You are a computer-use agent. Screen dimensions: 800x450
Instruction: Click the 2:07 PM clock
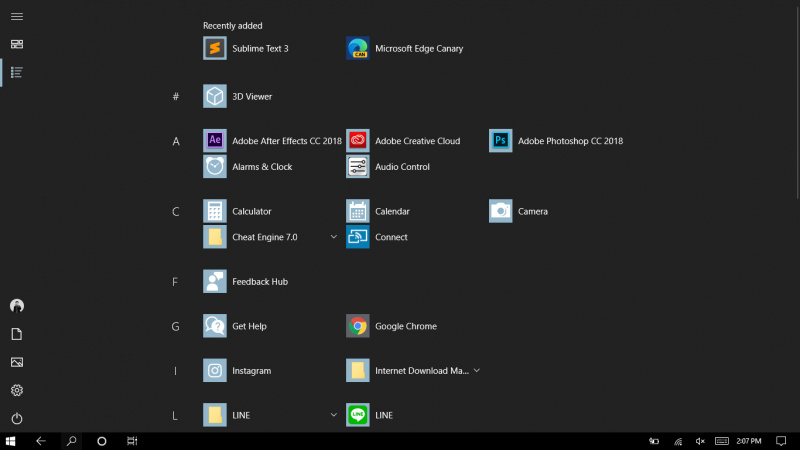click(x=748, y=441)
